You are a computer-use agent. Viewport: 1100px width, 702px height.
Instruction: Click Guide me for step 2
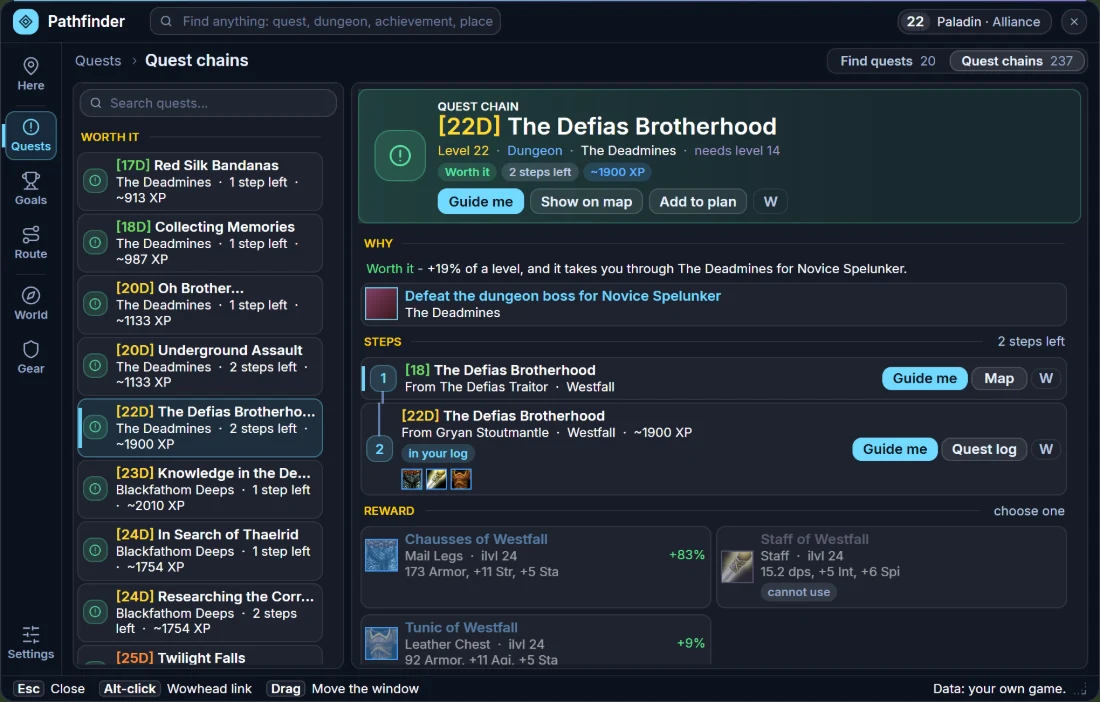pos(895,449)
